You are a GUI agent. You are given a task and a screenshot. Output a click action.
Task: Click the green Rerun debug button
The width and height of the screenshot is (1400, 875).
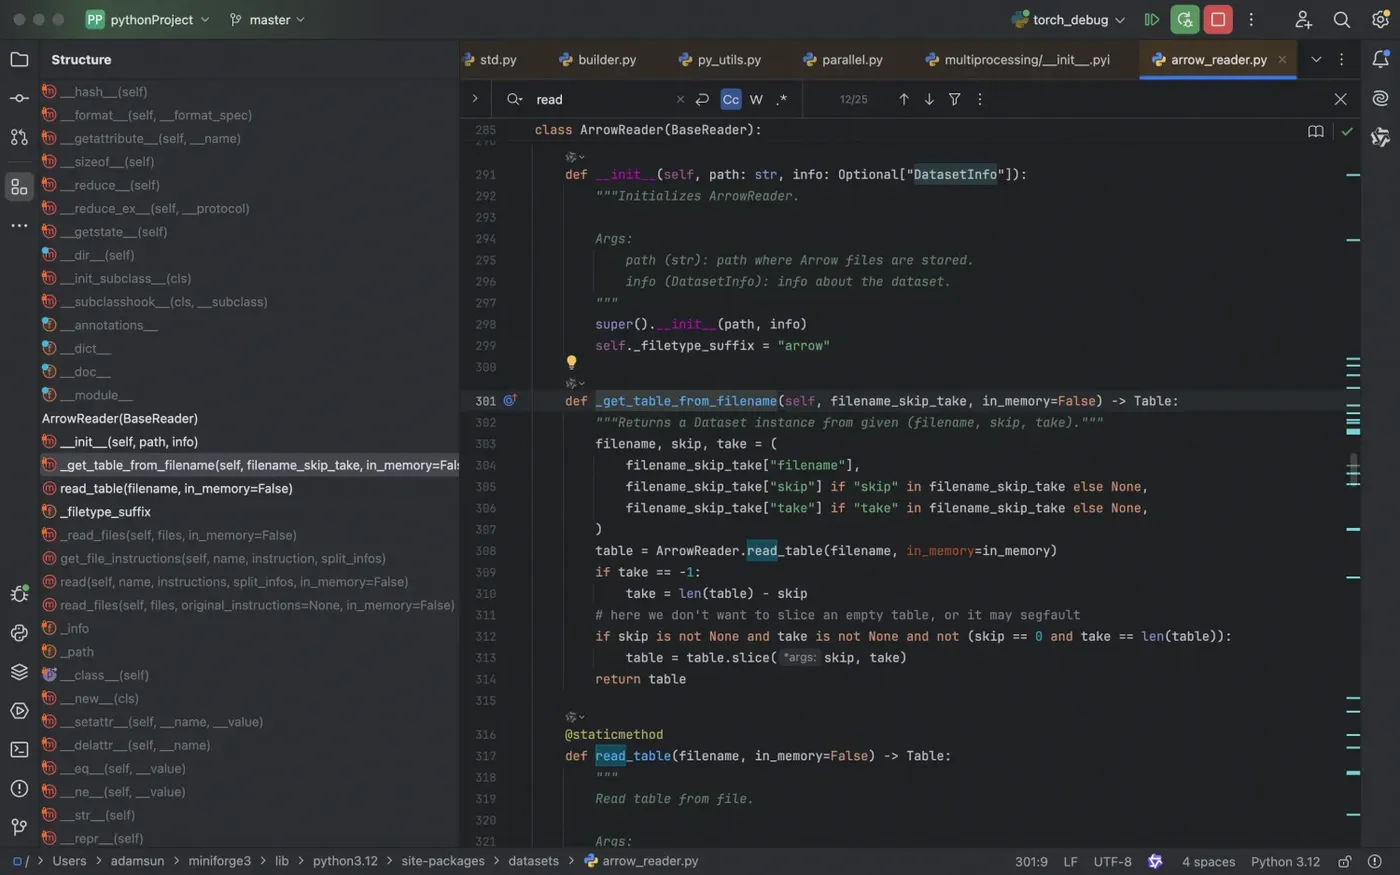[1185, 19]
